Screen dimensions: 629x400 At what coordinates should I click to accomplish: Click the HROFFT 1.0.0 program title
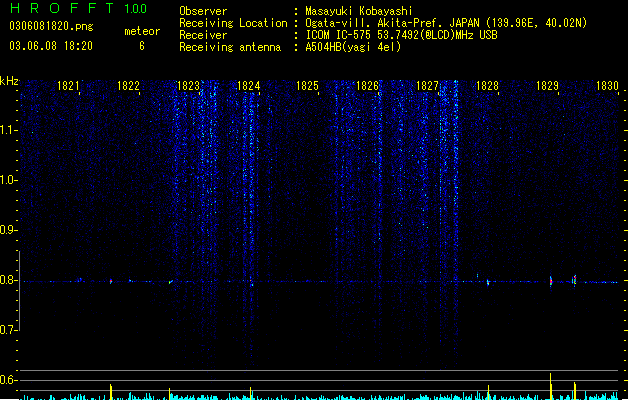(x=78, y=8)
